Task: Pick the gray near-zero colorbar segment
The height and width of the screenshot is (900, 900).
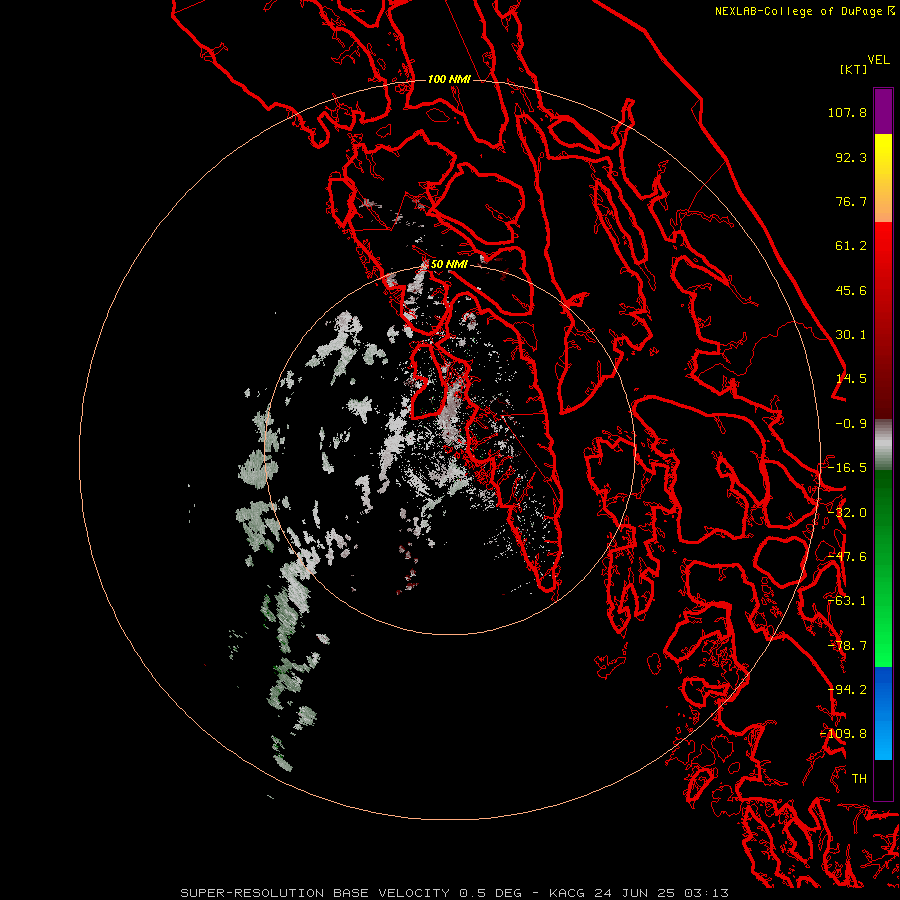Action: (x=883, y=444)
